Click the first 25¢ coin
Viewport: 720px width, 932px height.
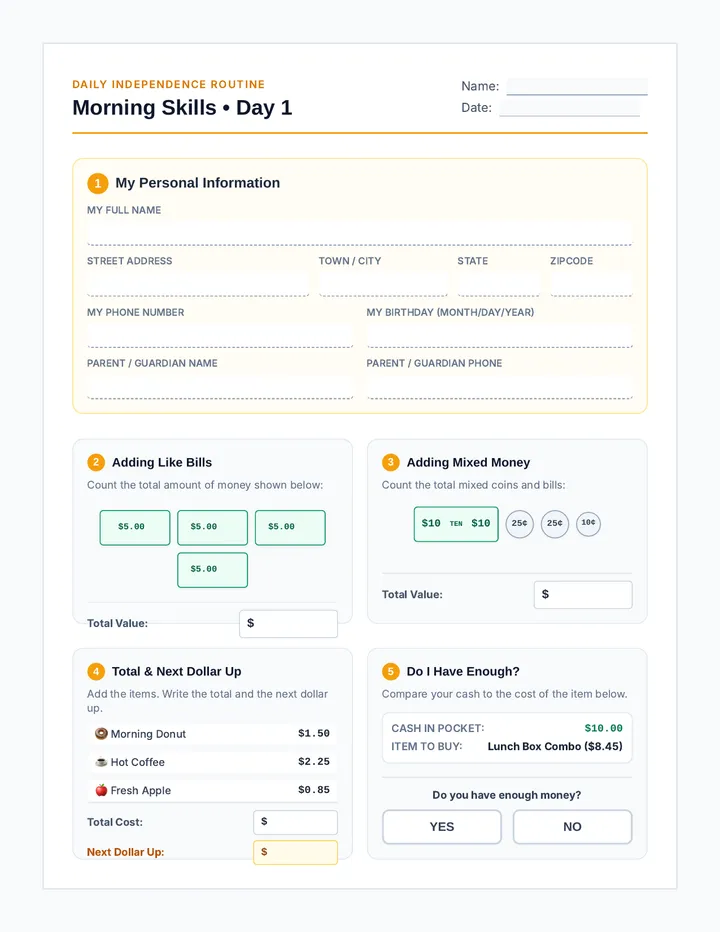[519, 524]
